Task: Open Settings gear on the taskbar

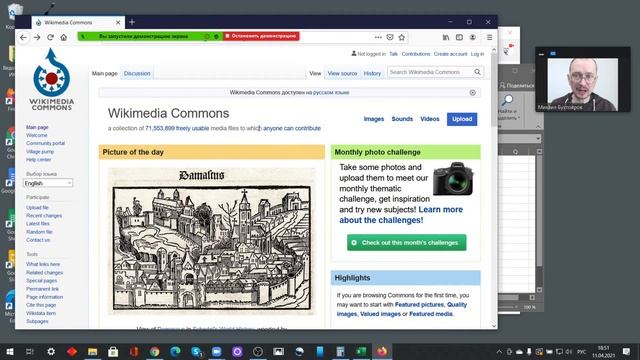Action: coord(51,351)
